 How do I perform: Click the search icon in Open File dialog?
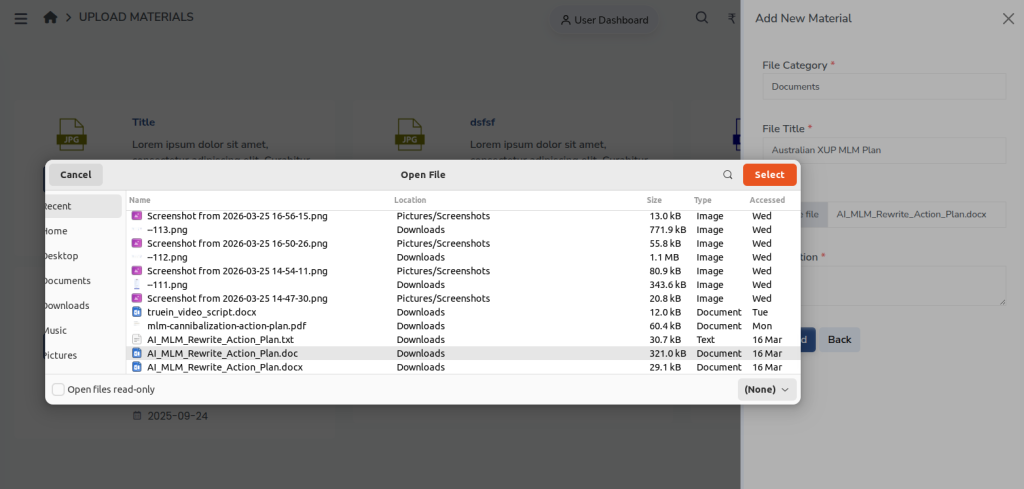point(728,175)
